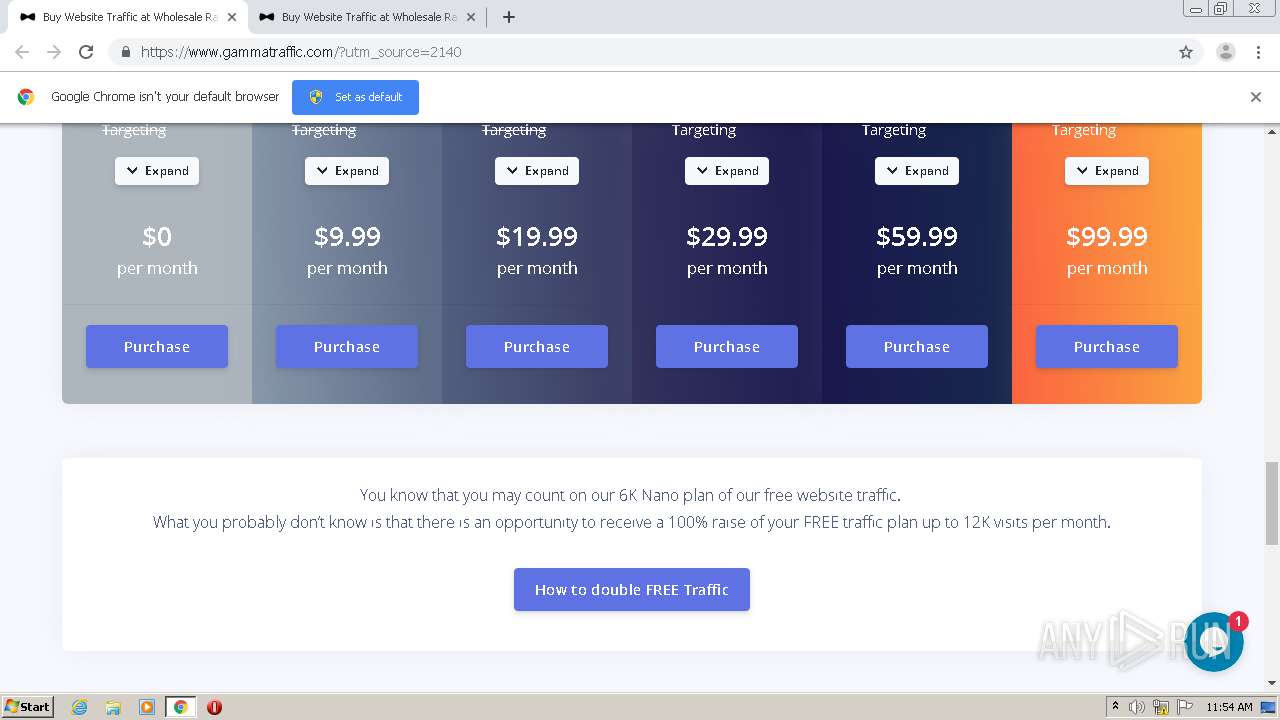
Task: Purchase the $99.99 per month plan
Action: [1107, 346]
